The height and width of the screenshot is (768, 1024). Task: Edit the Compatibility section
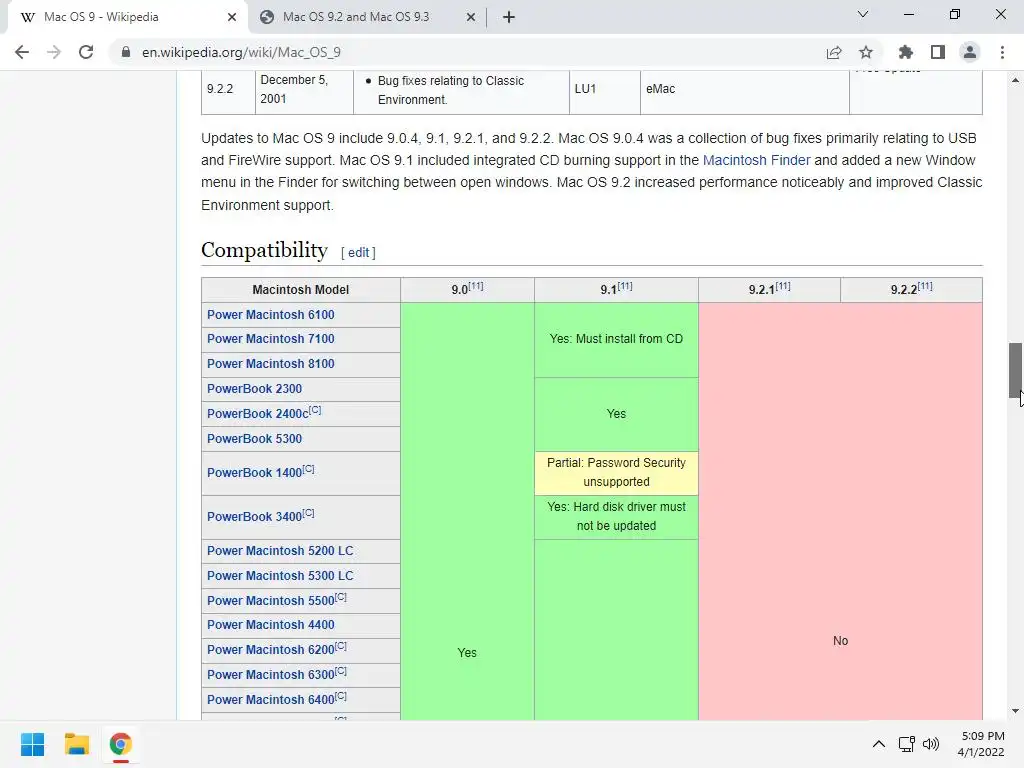click(x=359, y=252)
